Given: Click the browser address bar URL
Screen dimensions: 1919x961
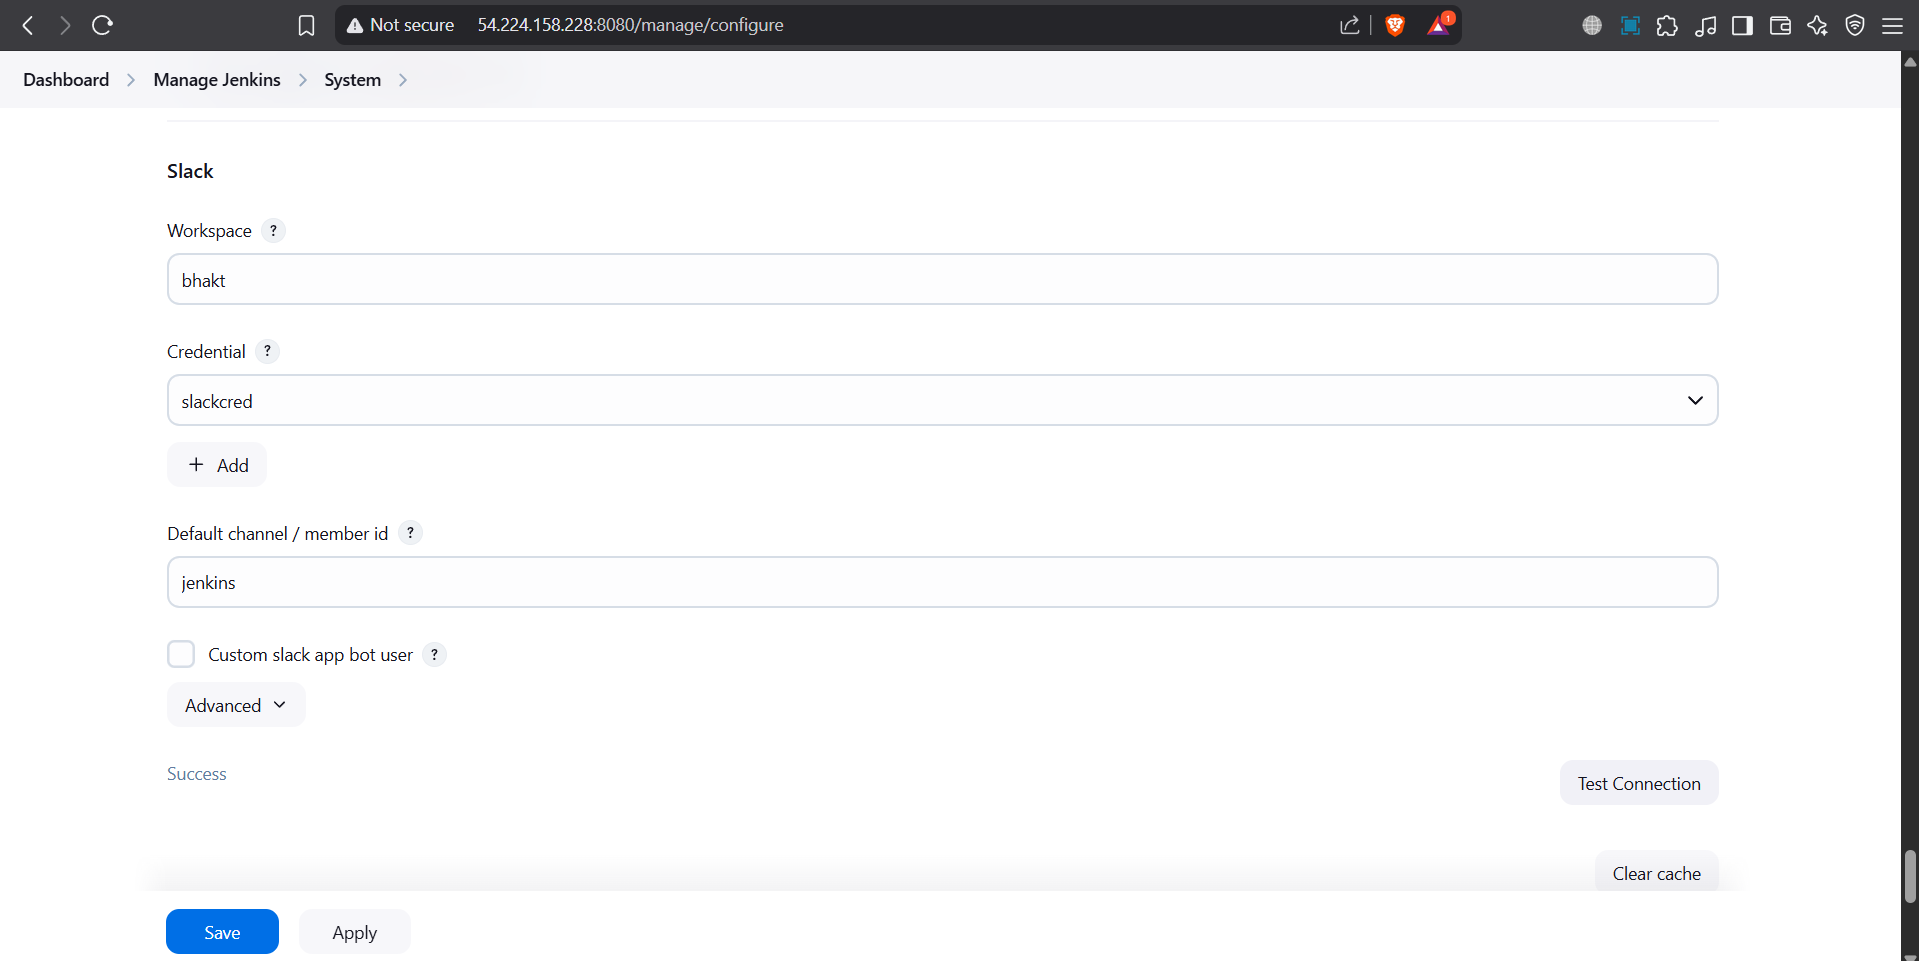Looking at the screenshot, I should [x=630, y=25].
